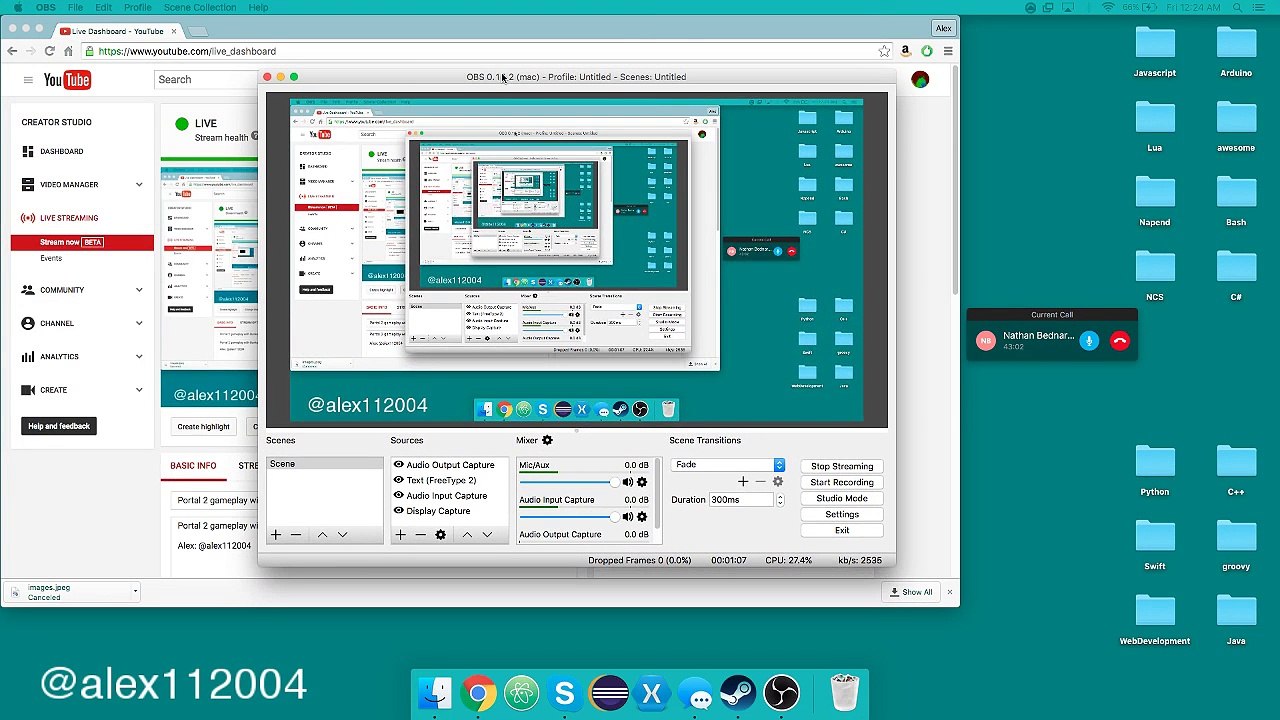The width and height of the screenshot is (1280, 720).
Task: Open Xamarin Studio from the Dock
Action: [652, 693]
